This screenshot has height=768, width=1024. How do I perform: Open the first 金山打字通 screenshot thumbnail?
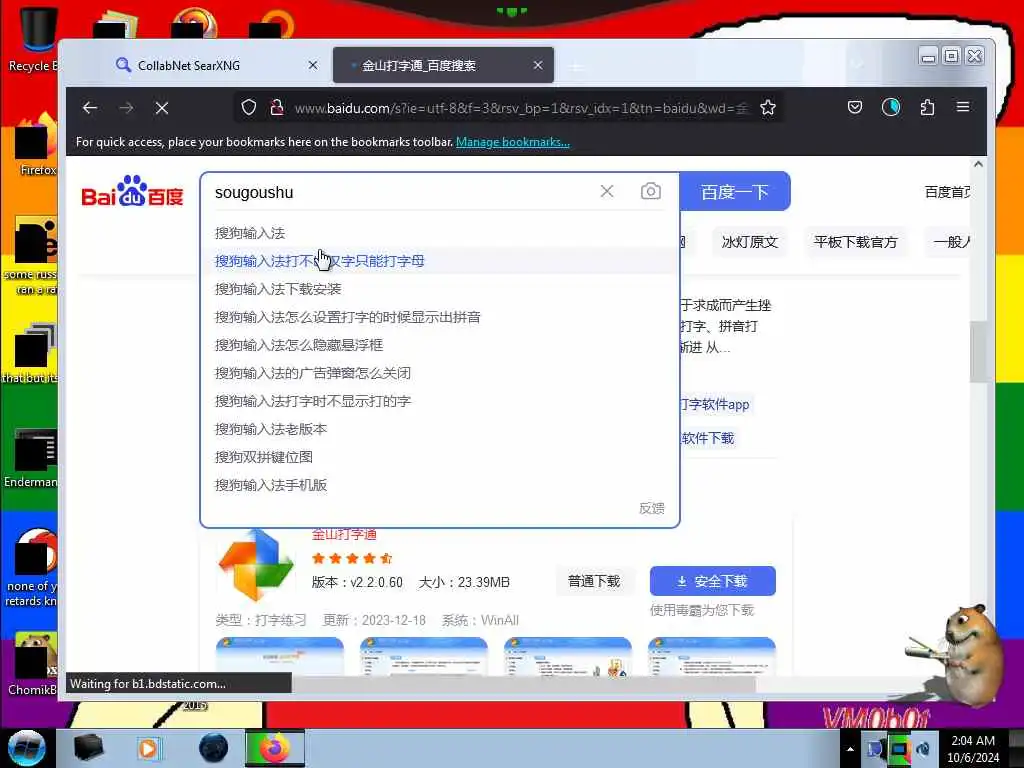pyautogui.click(x=280, y=656)
